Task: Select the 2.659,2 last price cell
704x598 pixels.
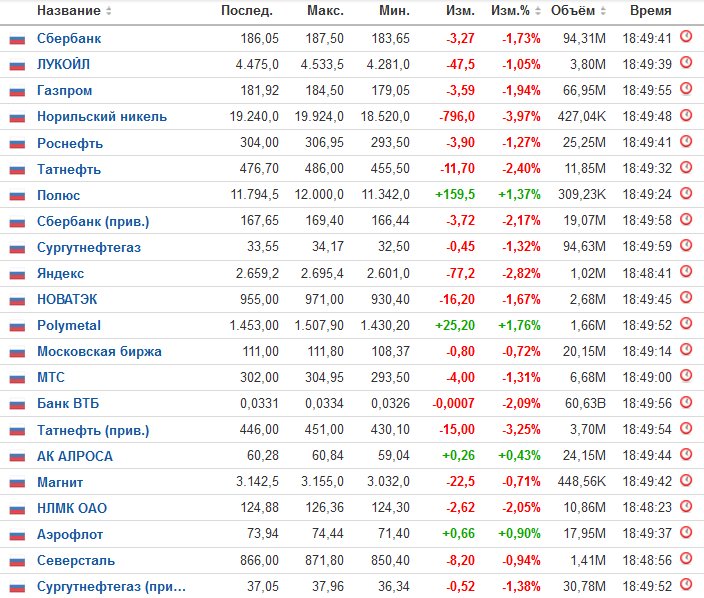Action: point(257,273)
